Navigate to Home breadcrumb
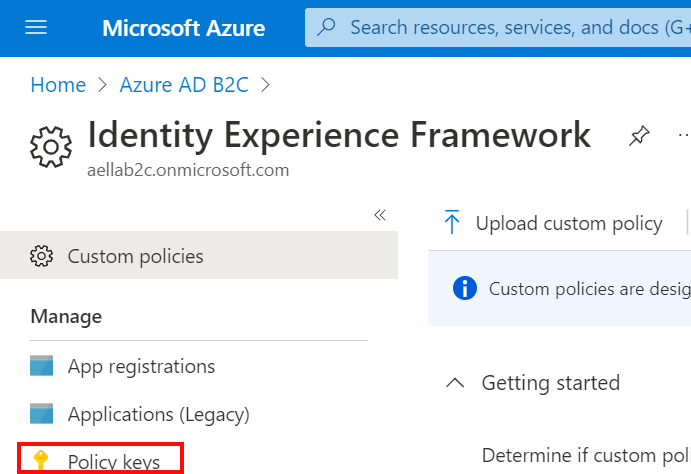 pyautogui.click(x=58, y=85)
